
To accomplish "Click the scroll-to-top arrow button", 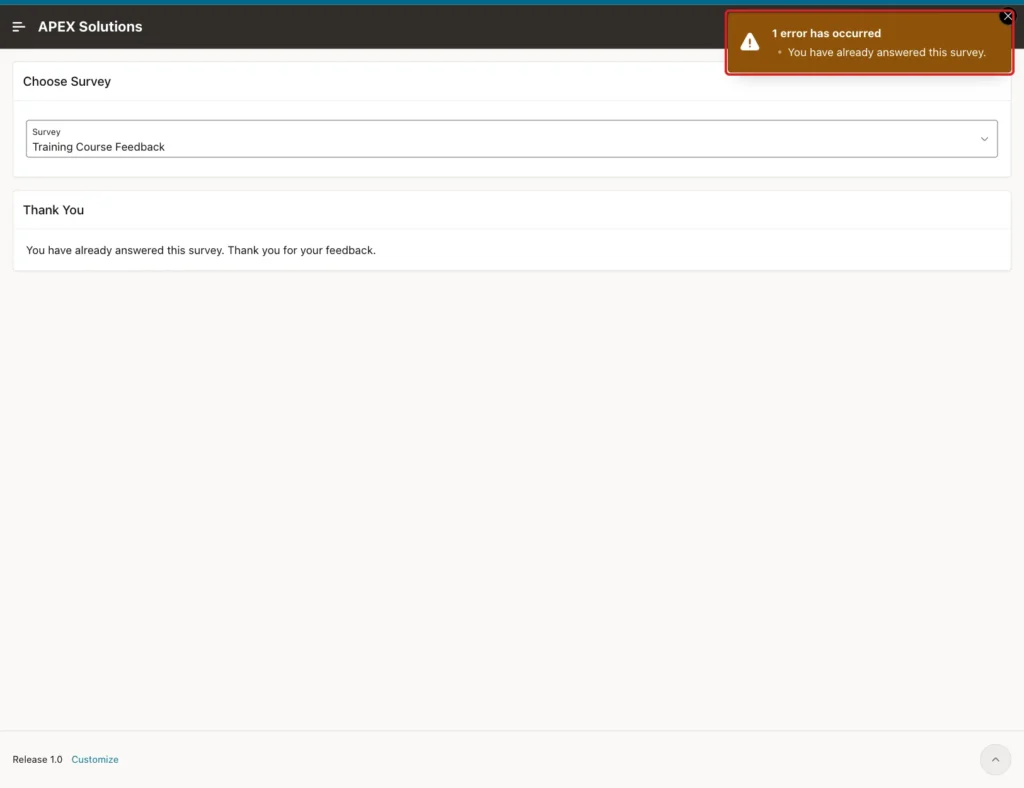I will pos(995,759).
